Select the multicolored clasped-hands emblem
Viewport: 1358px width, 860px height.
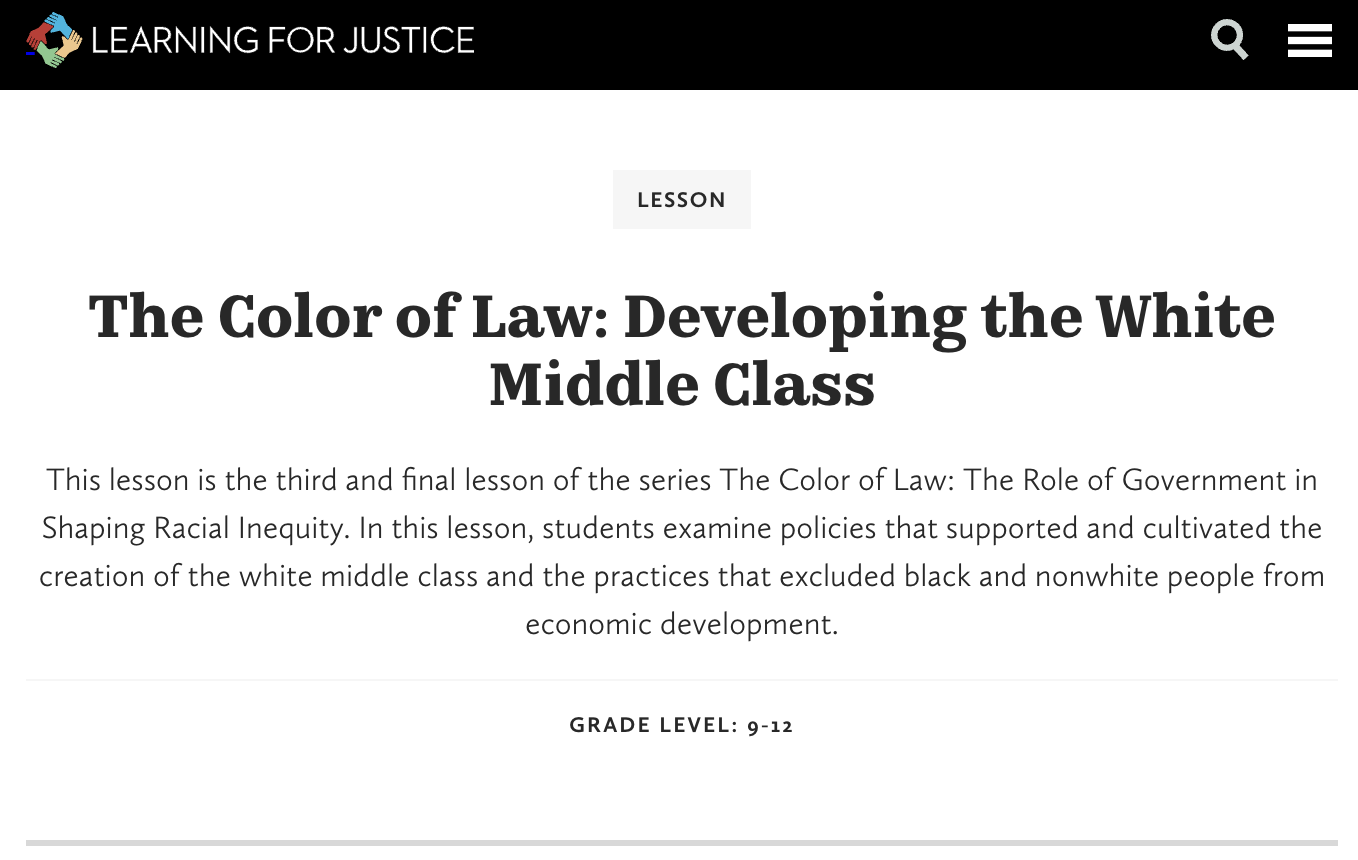tap(52, 40)
